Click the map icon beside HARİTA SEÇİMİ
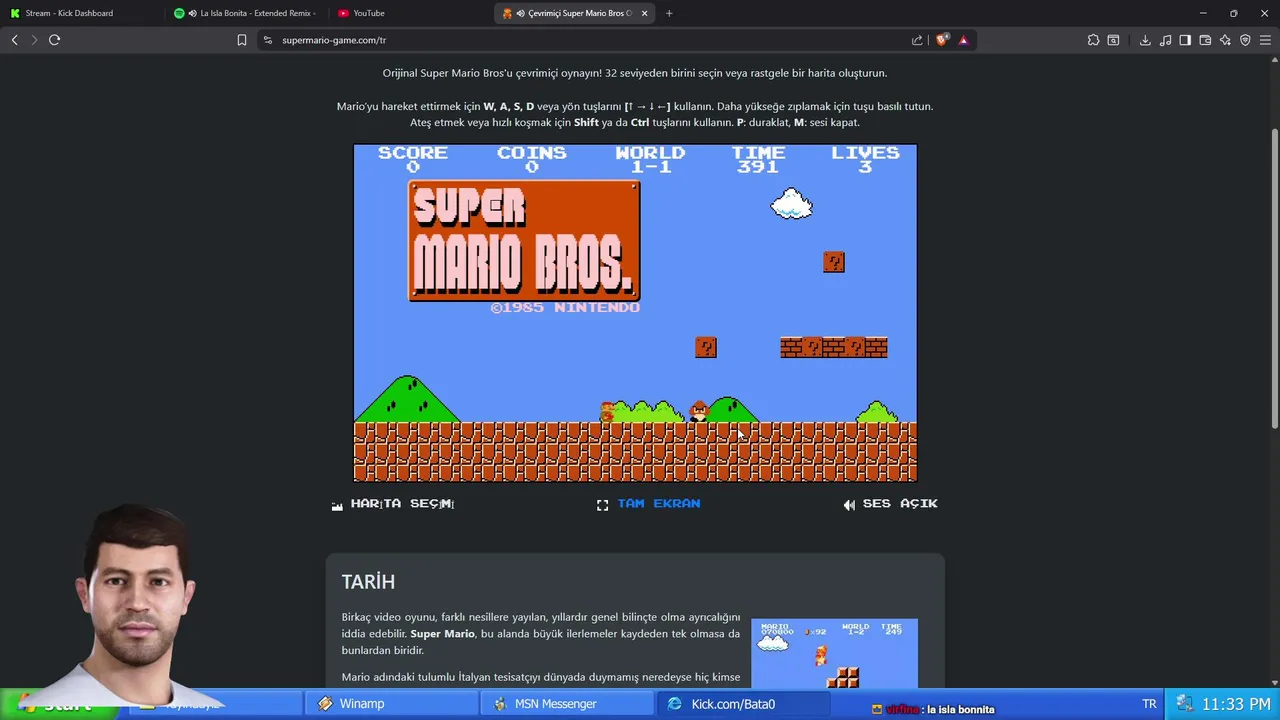The height and width of the screenshot is (720, 1280). pyautogui.click(x=337, y=505)
